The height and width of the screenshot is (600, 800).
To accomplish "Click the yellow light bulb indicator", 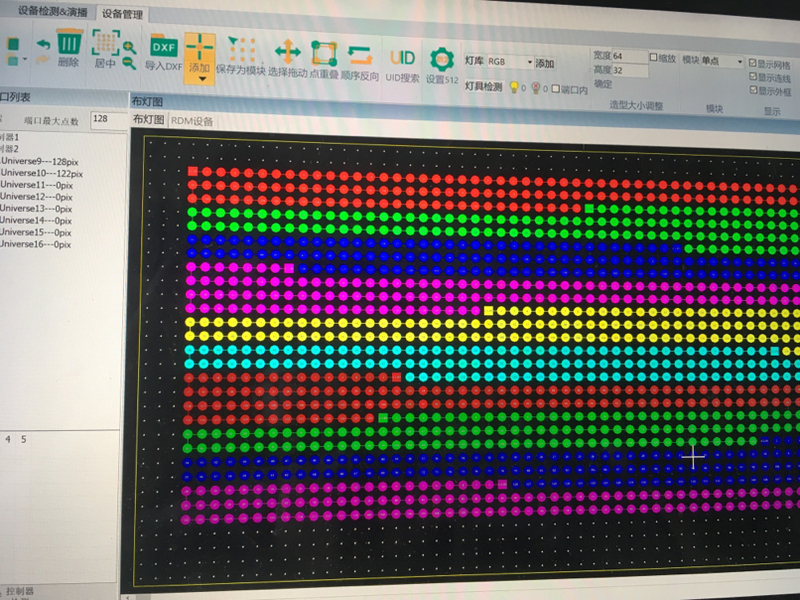I will 514,87.
